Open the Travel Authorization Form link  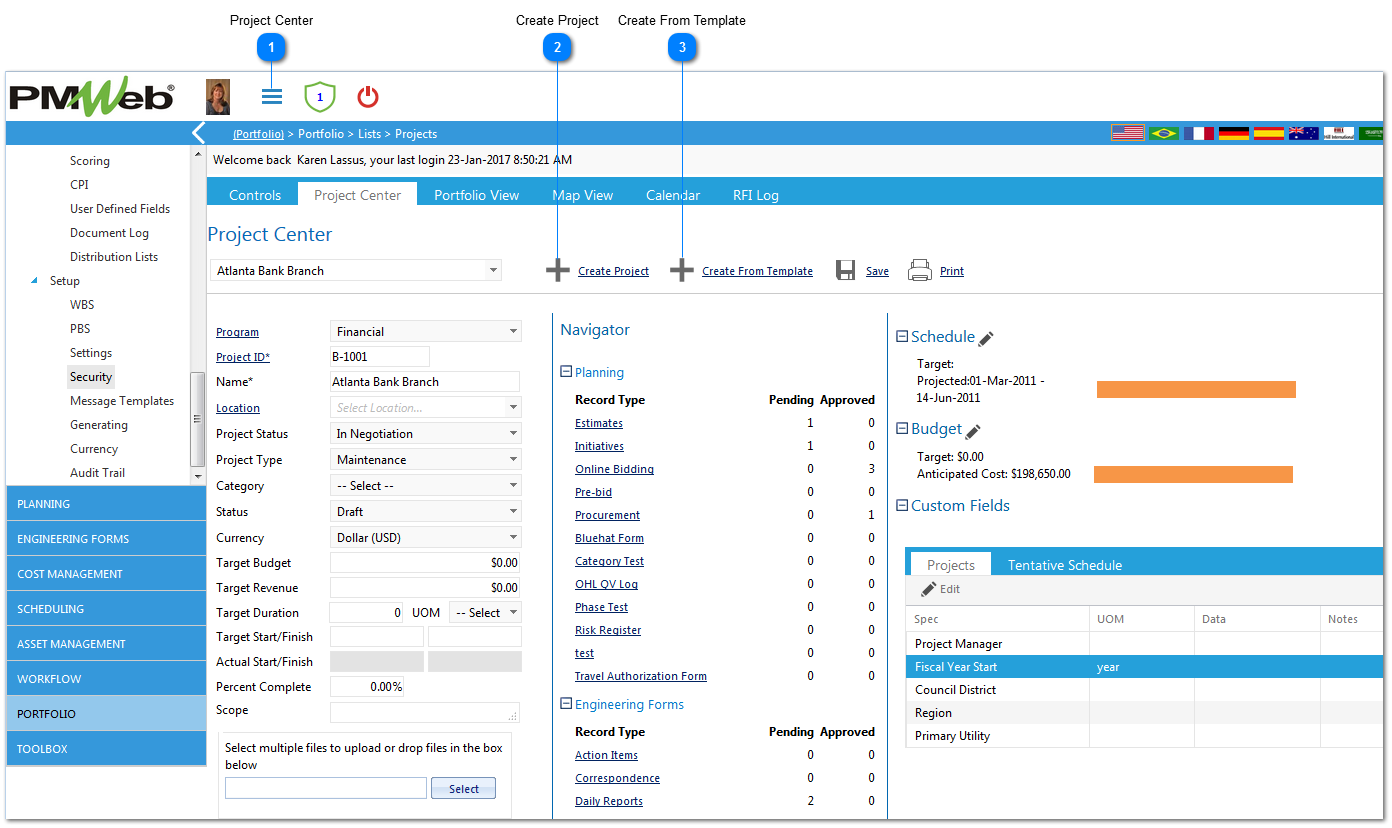coord(641,676)
